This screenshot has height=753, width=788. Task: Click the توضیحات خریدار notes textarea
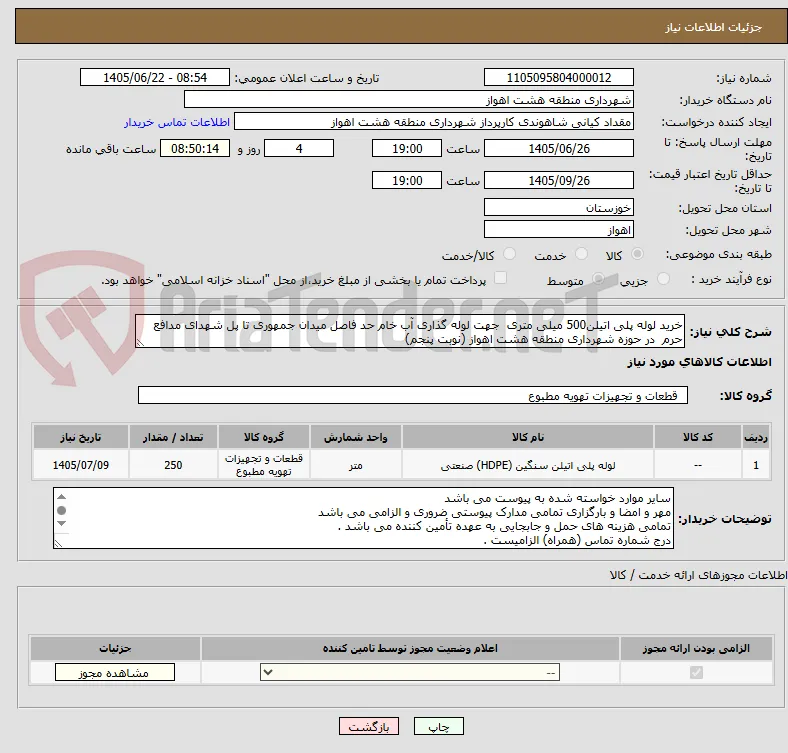(363, 518)
